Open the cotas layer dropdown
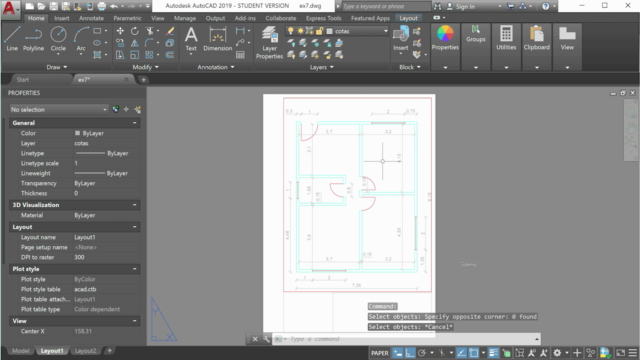 click(x=385, y=31)
